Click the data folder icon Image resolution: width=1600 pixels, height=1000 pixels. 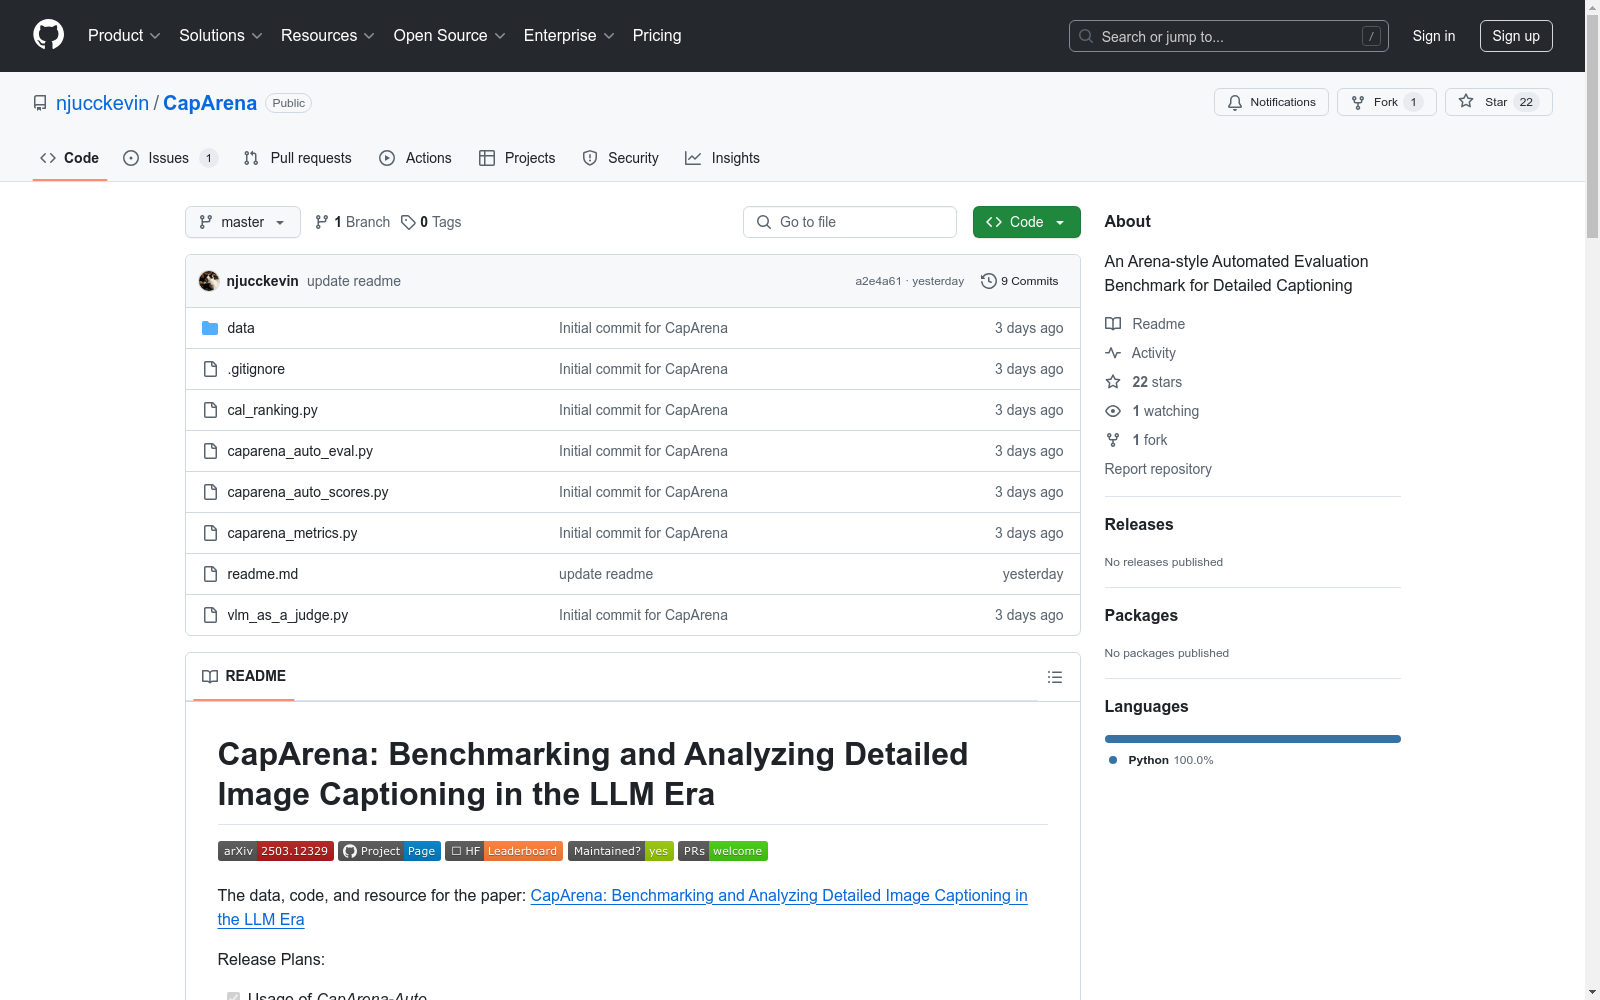[x=210, y=328]
